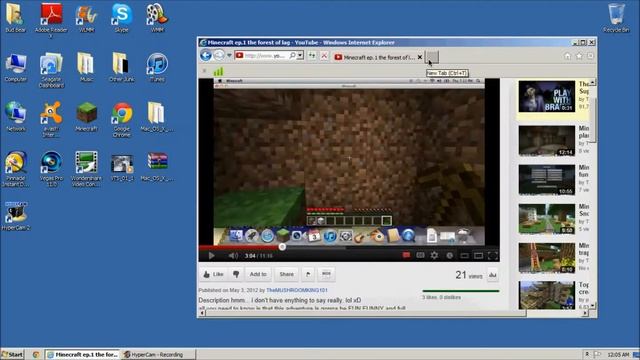Viewport: 640px width, 360px height.
Task: Play the YouTube video
Action: (211, 256)
